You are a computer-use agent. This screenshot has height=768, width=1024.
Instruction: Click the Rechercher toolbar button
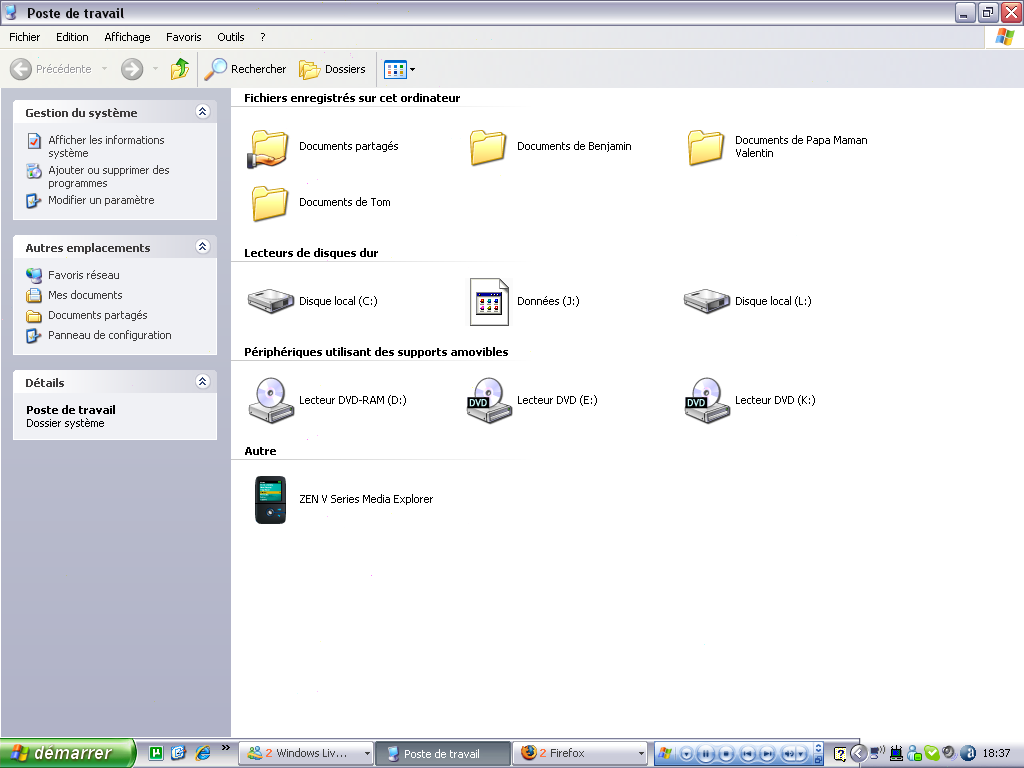(x=246, y=69)
